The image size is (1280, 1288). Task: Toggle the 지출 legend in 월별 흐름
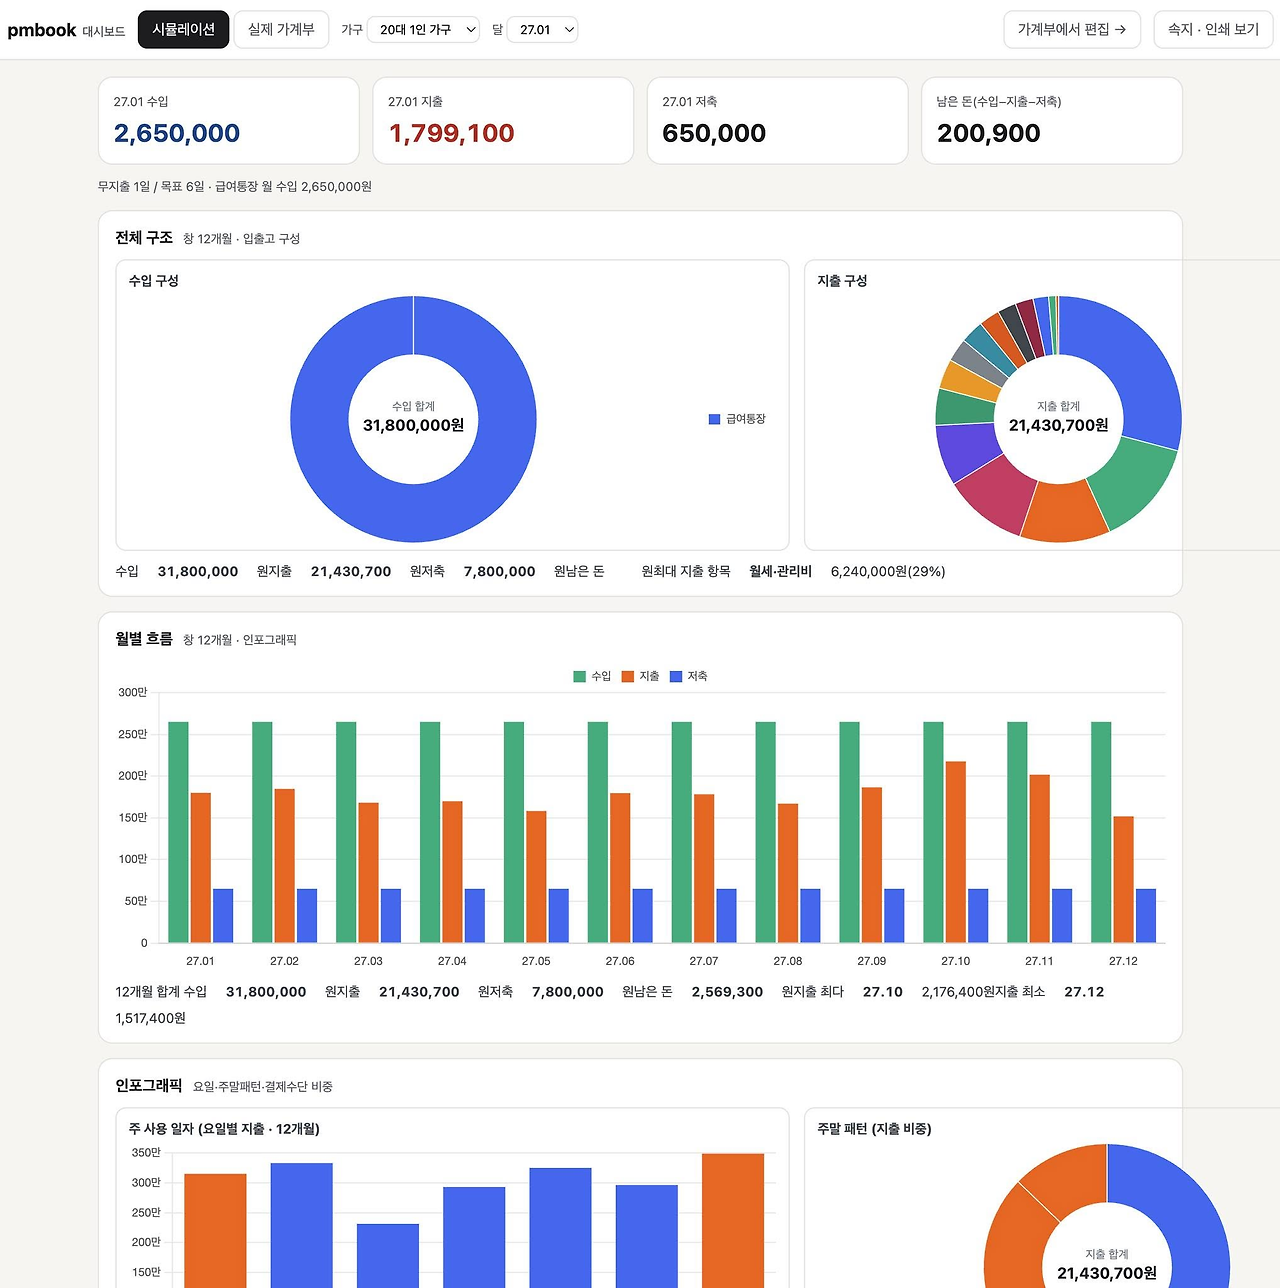click(x=640, y=677)
